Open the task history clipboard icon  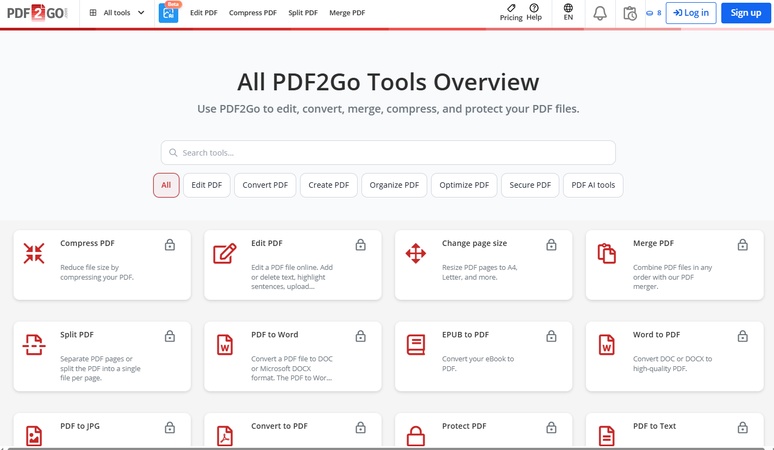(630, 13)
